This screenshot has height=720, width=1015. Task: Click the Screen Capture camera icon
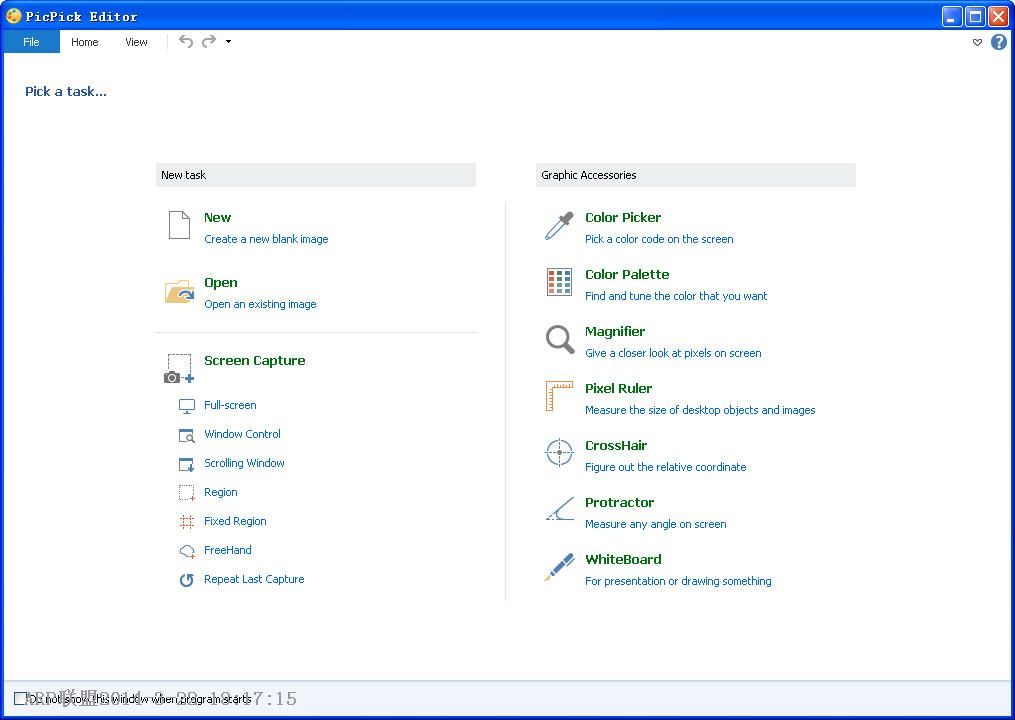coord(179,368)
